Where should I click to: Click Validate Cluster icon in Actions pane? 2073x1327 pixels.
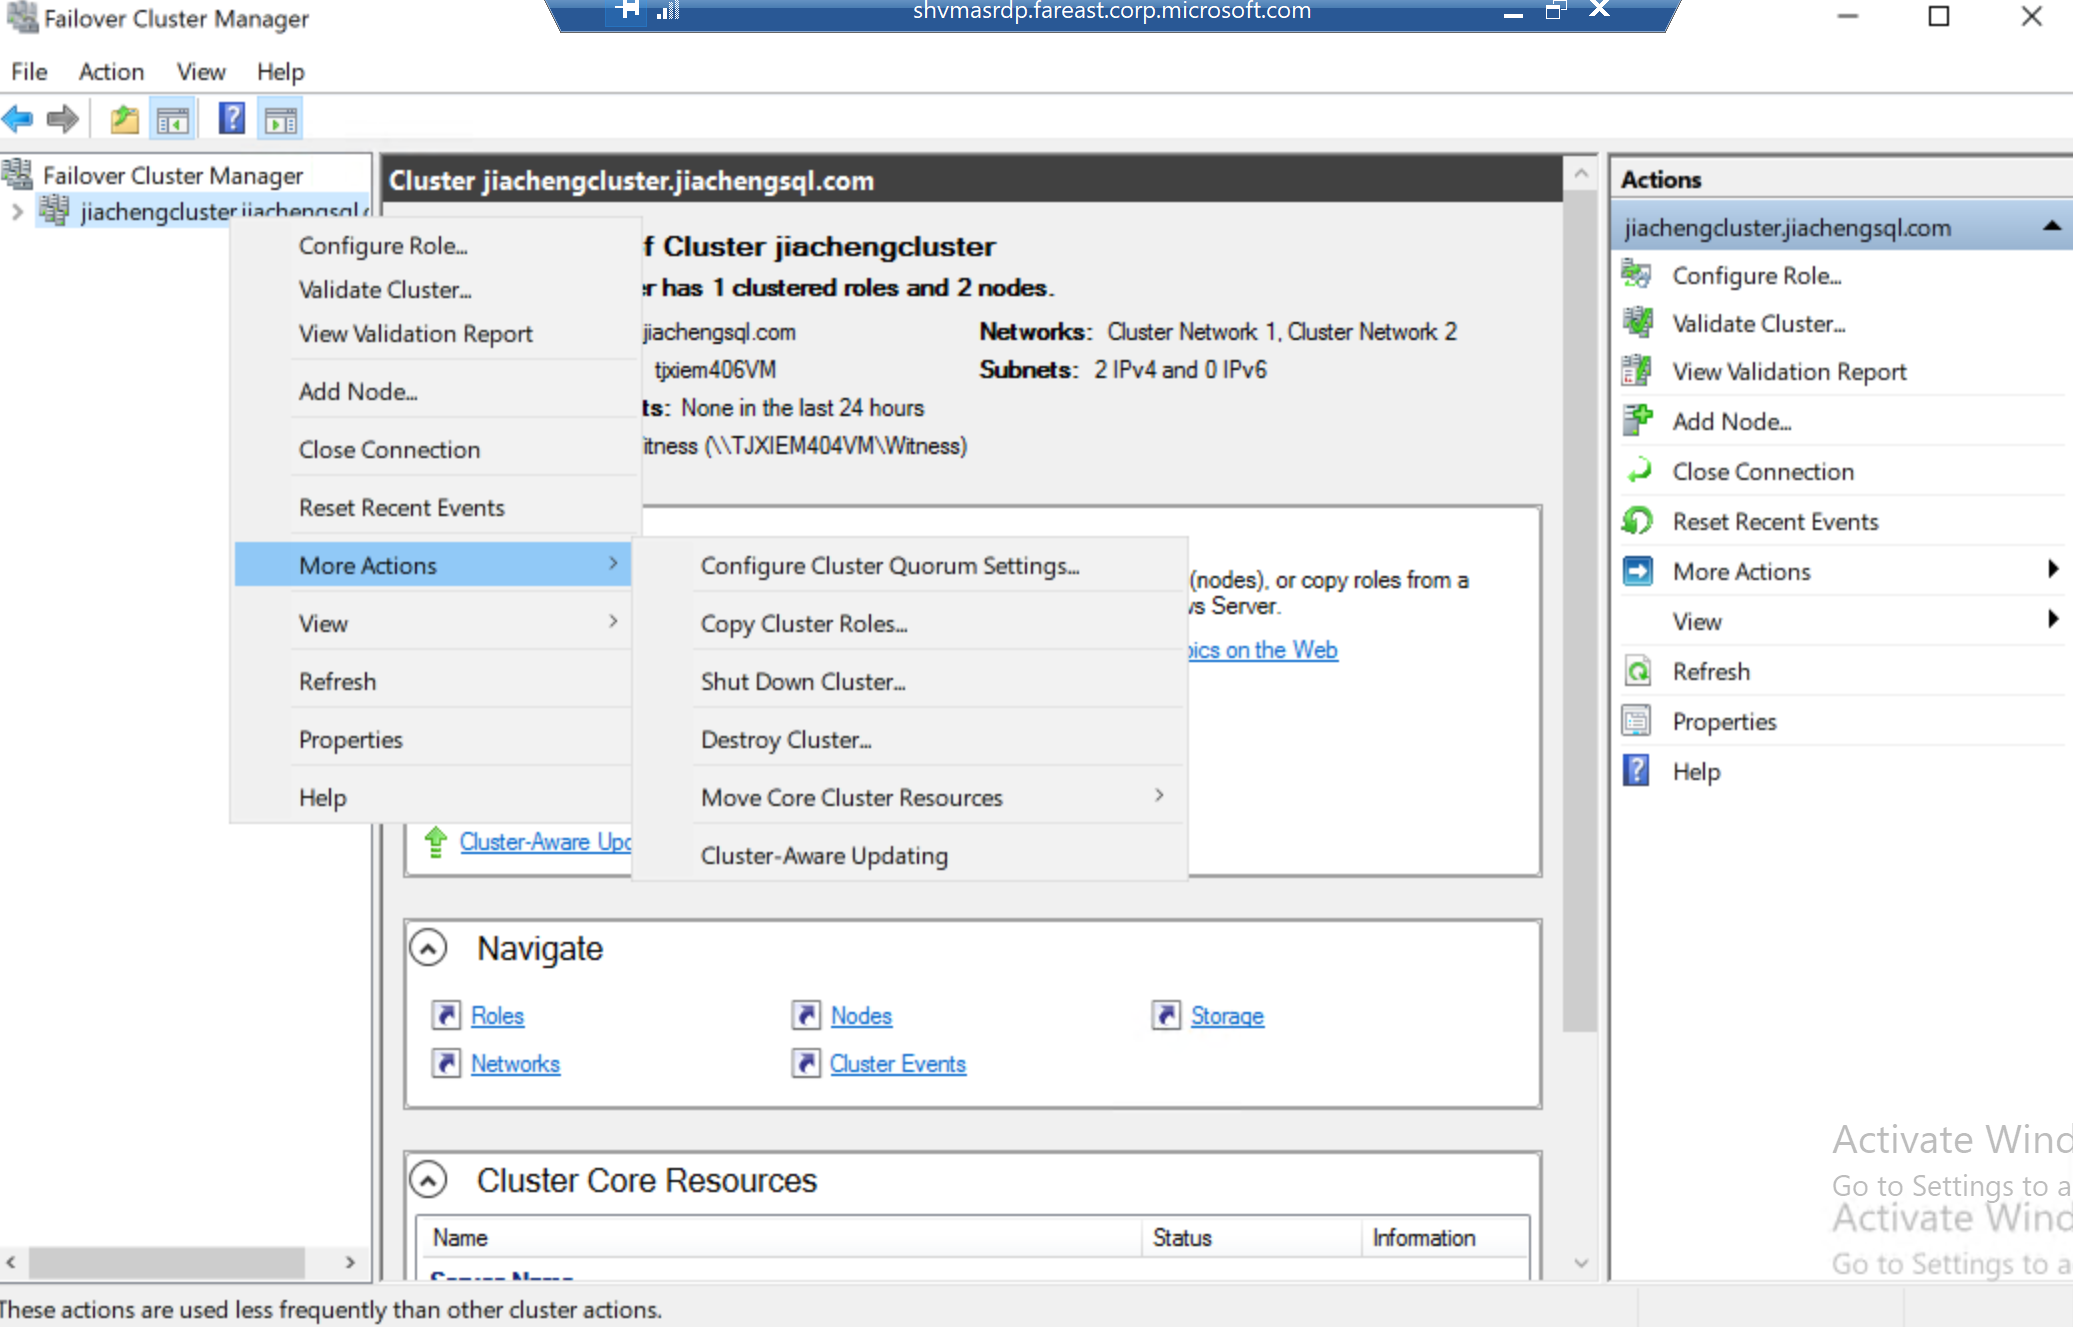pyautogui.click(x=1637, y=323)
